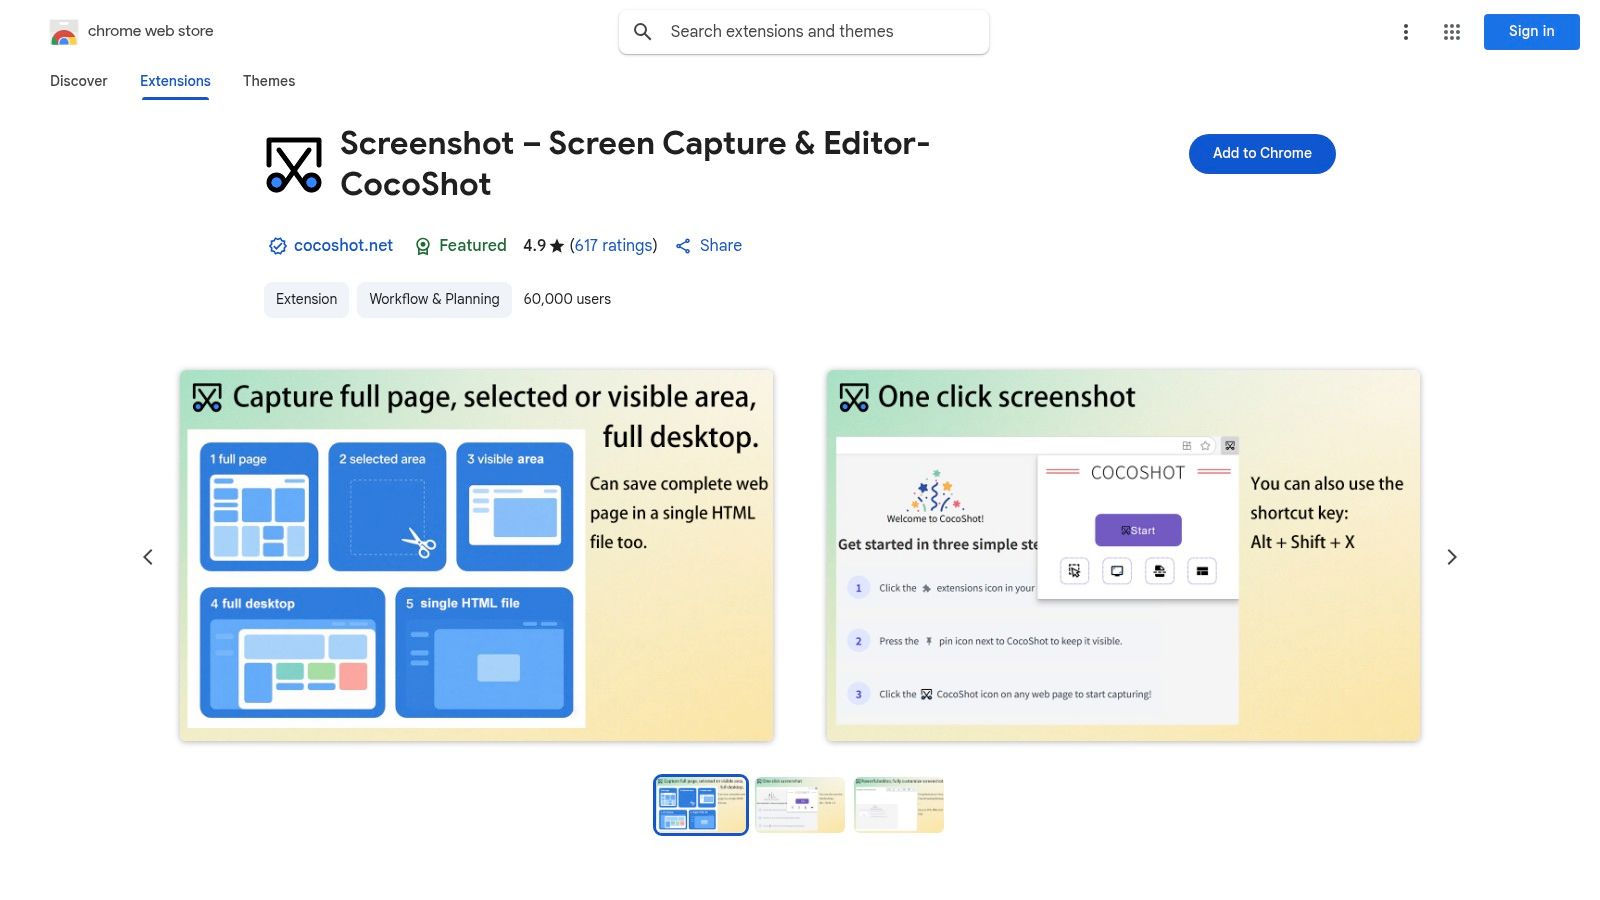Screen dimensions: 1600x900
Task: Click the Add to Chrome button
Action: [1261, 153]
